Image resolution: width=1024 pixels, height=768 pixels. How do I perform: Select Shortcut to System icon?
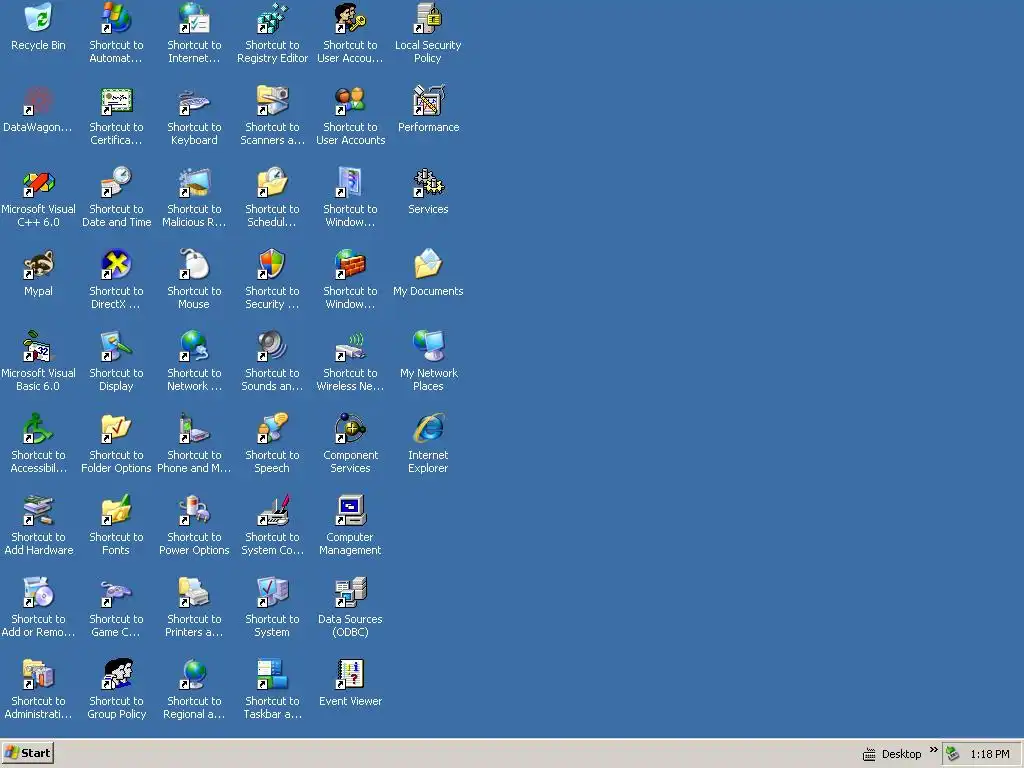tap(272, 592)
